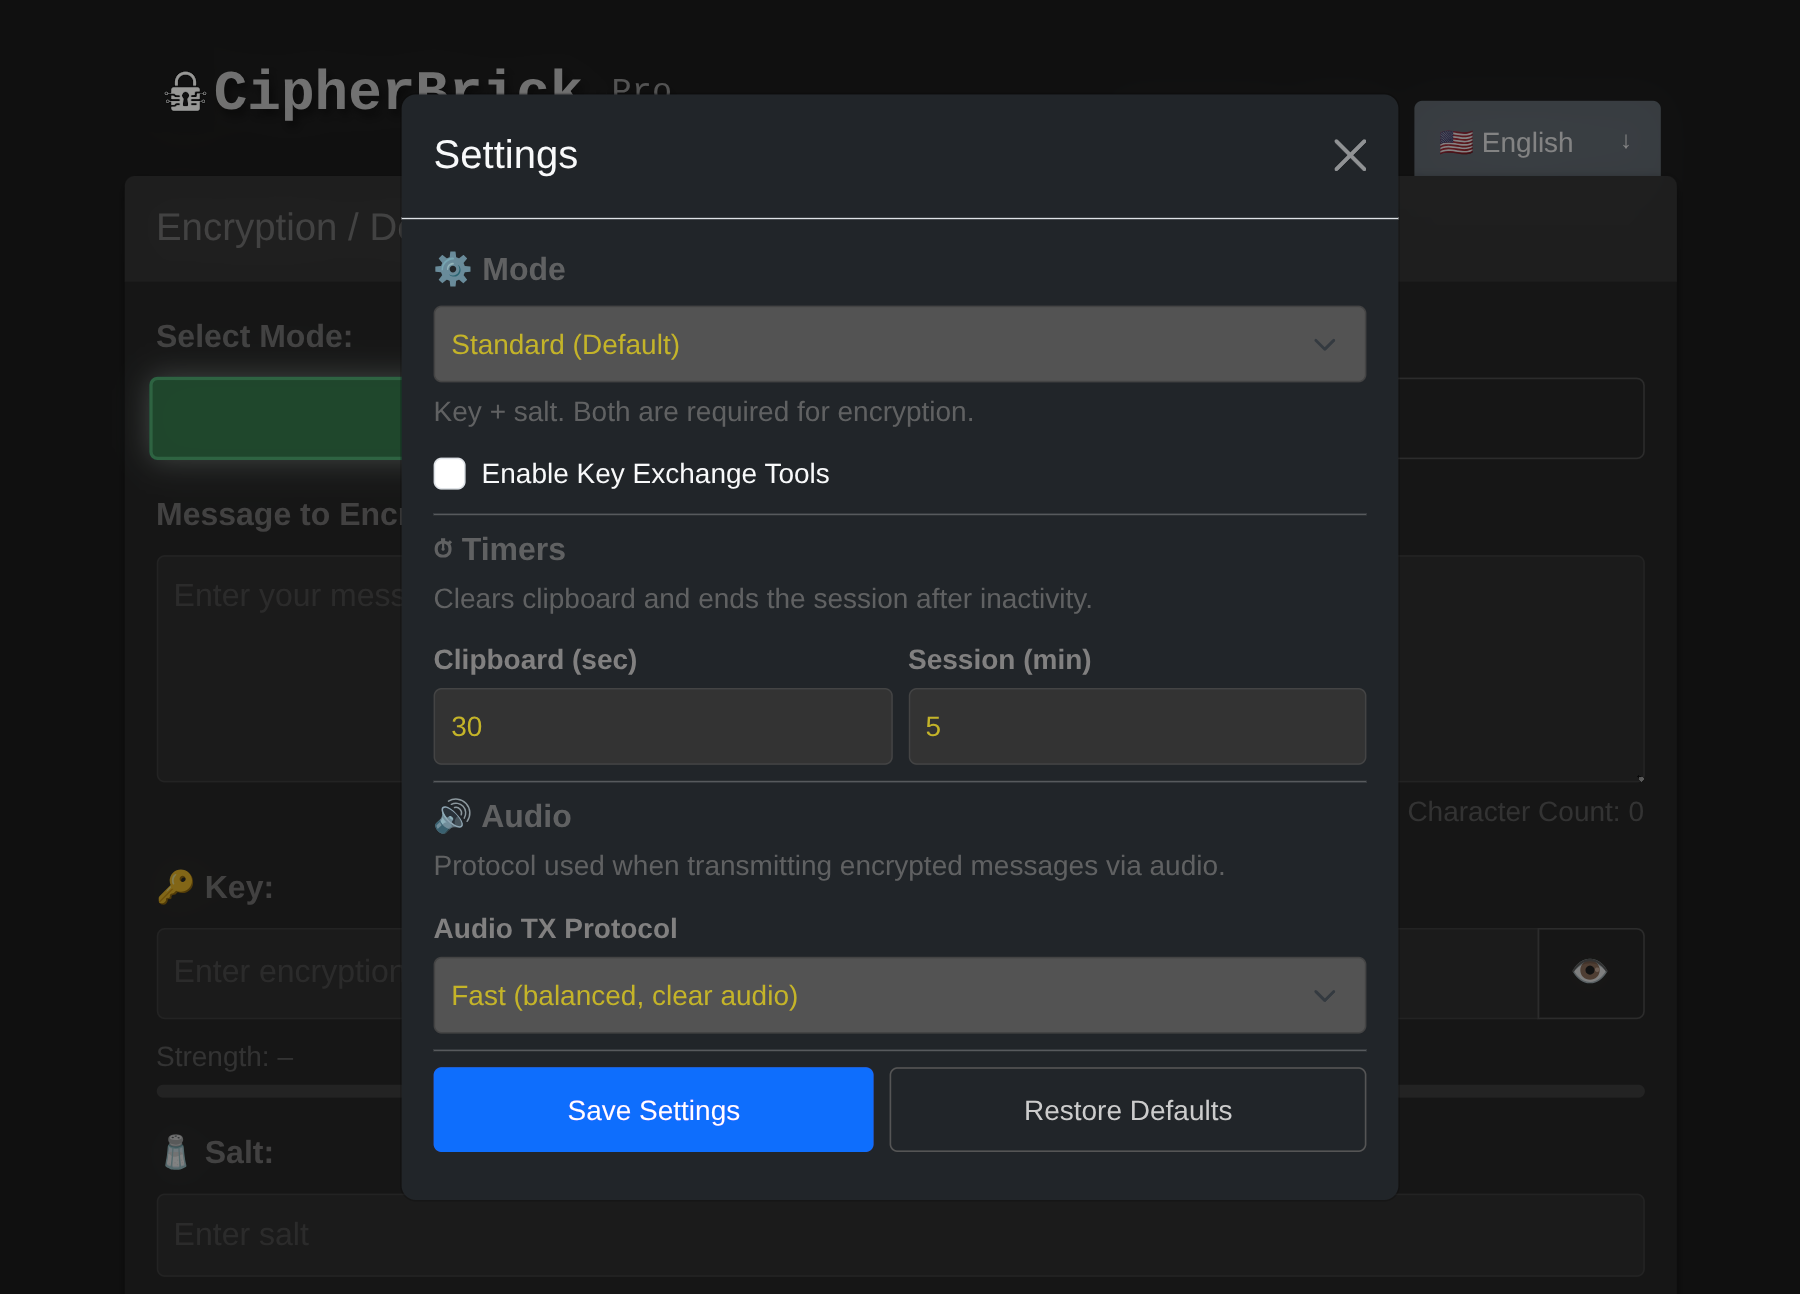Click the Strength indicator bar
Image resolution: width=1800 pixels, height=1294 pixels.
coord(280,1090)
